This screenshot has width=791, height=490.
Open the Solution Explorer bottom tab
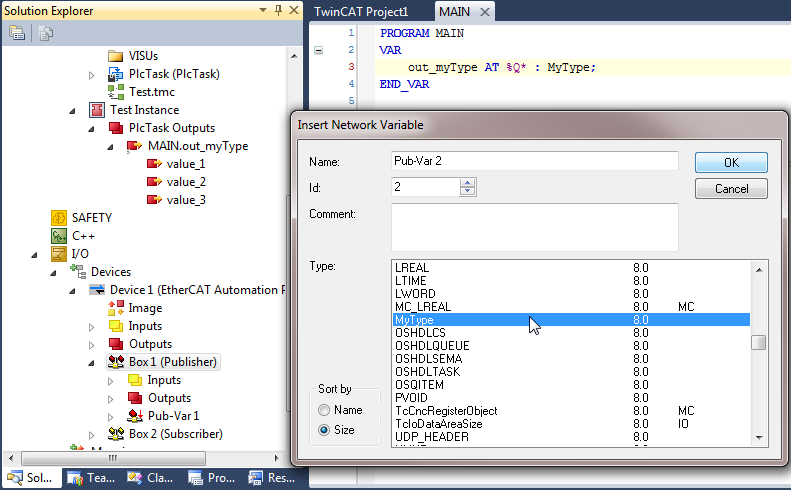(30, 478)
